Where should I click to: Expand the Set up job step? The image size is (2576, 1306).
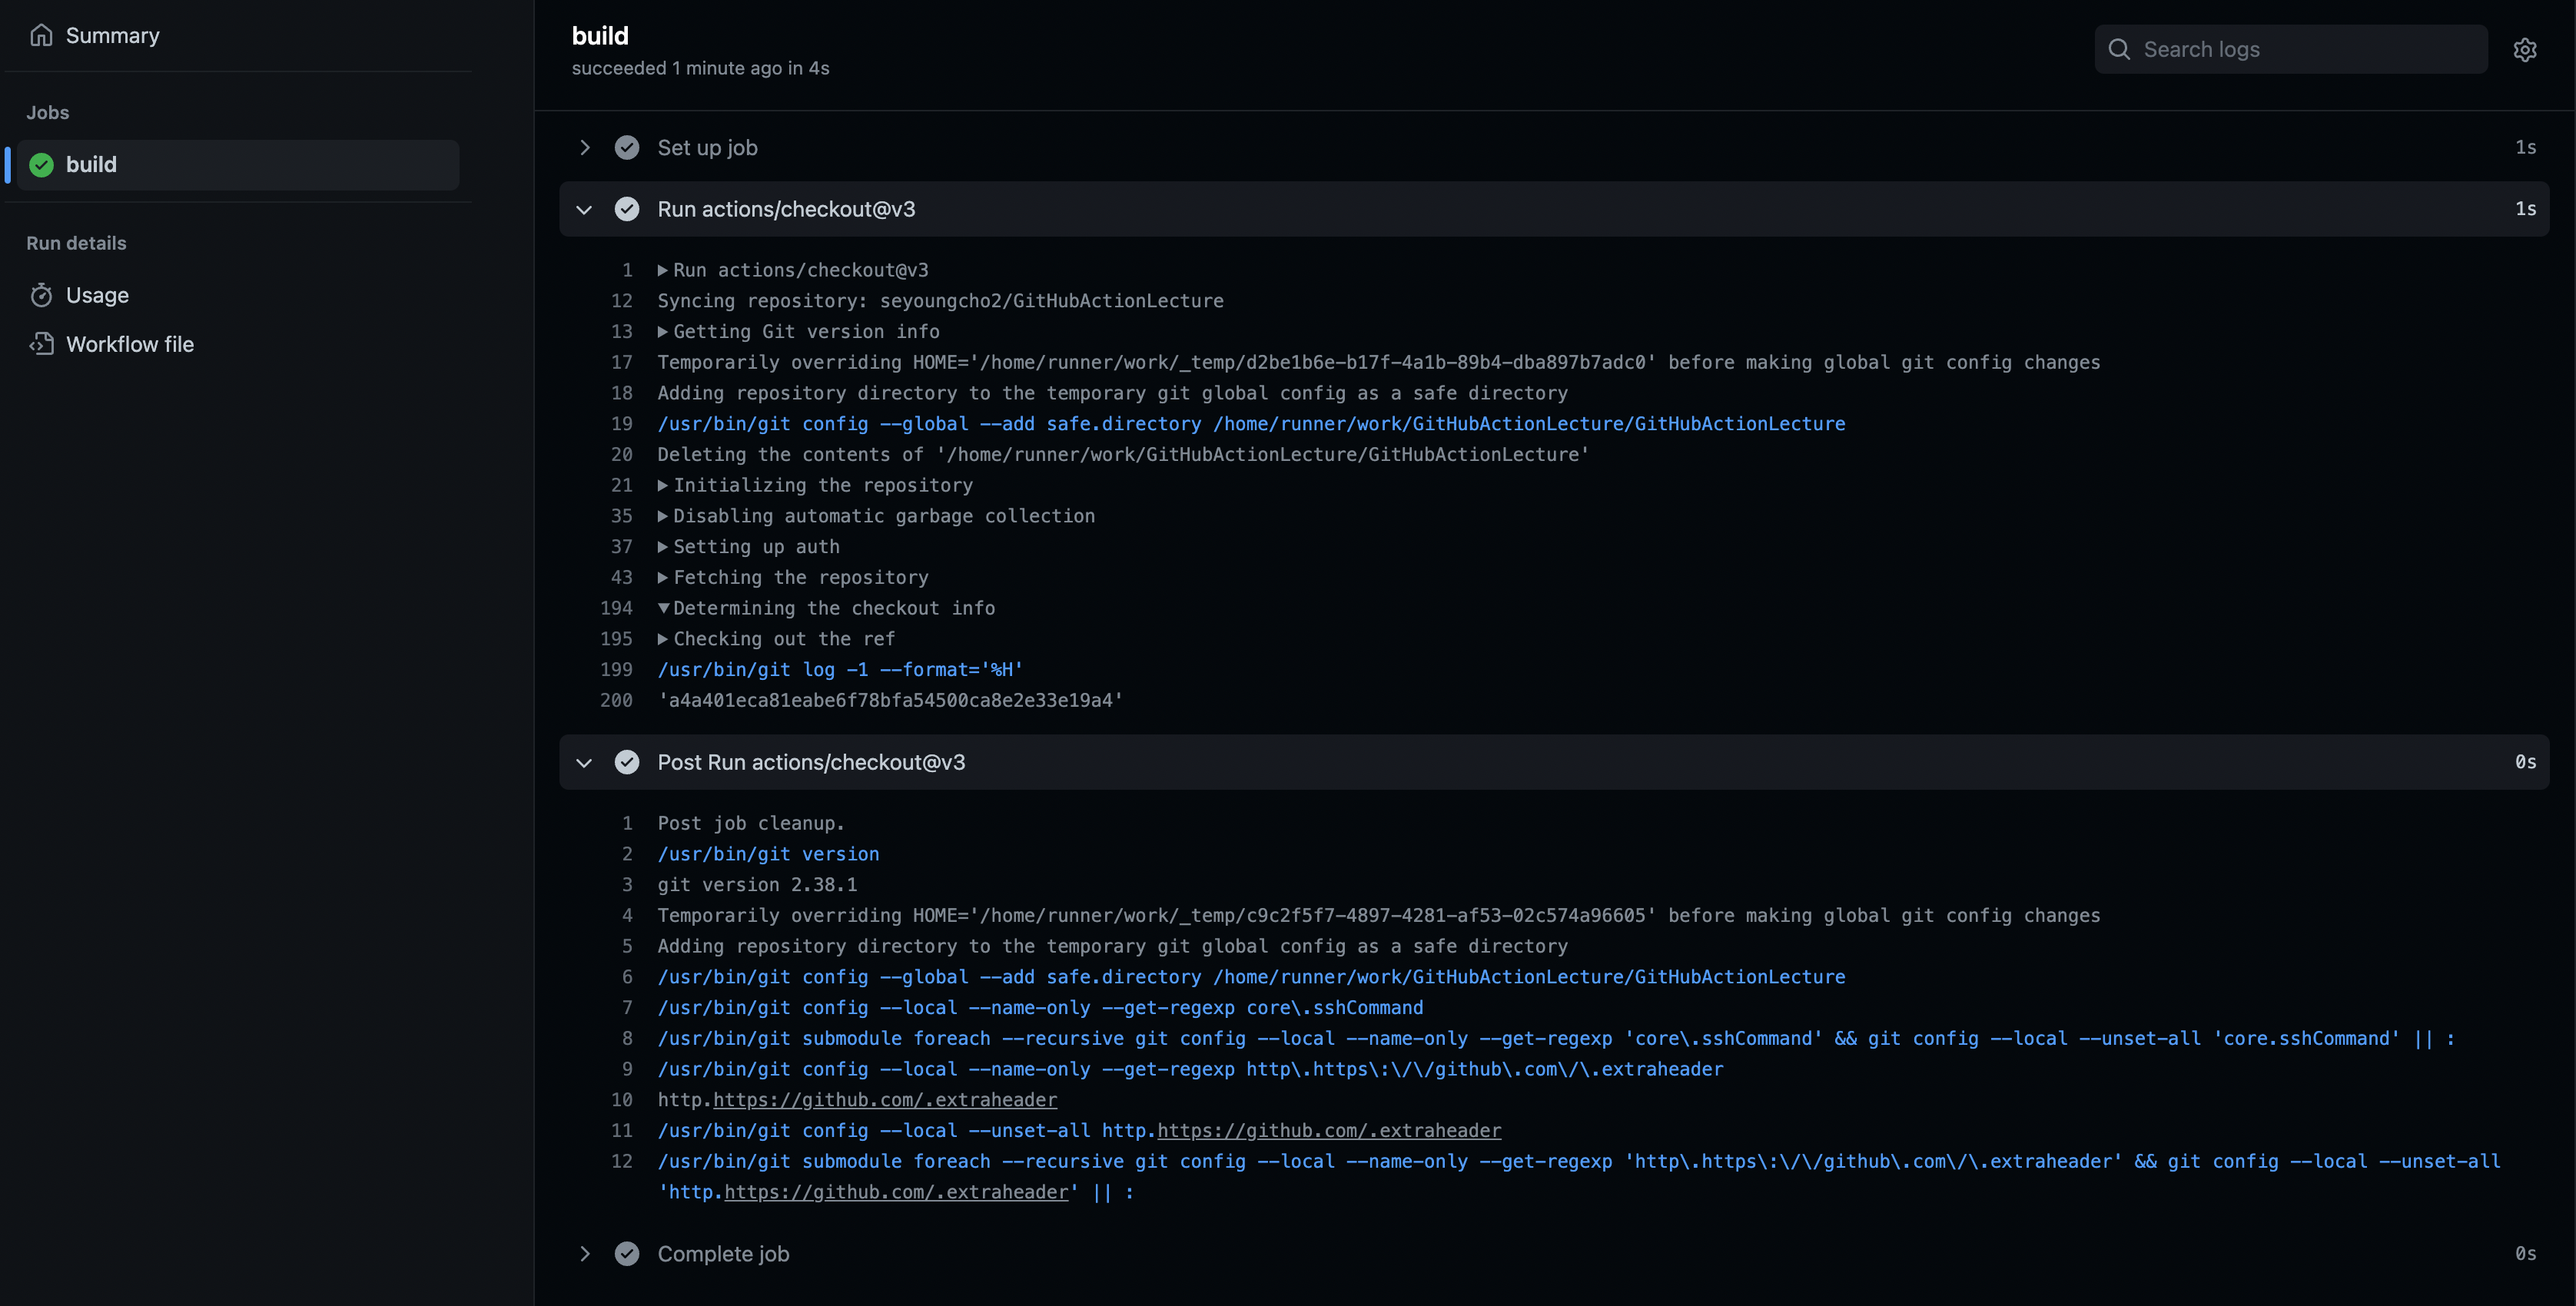585,147
